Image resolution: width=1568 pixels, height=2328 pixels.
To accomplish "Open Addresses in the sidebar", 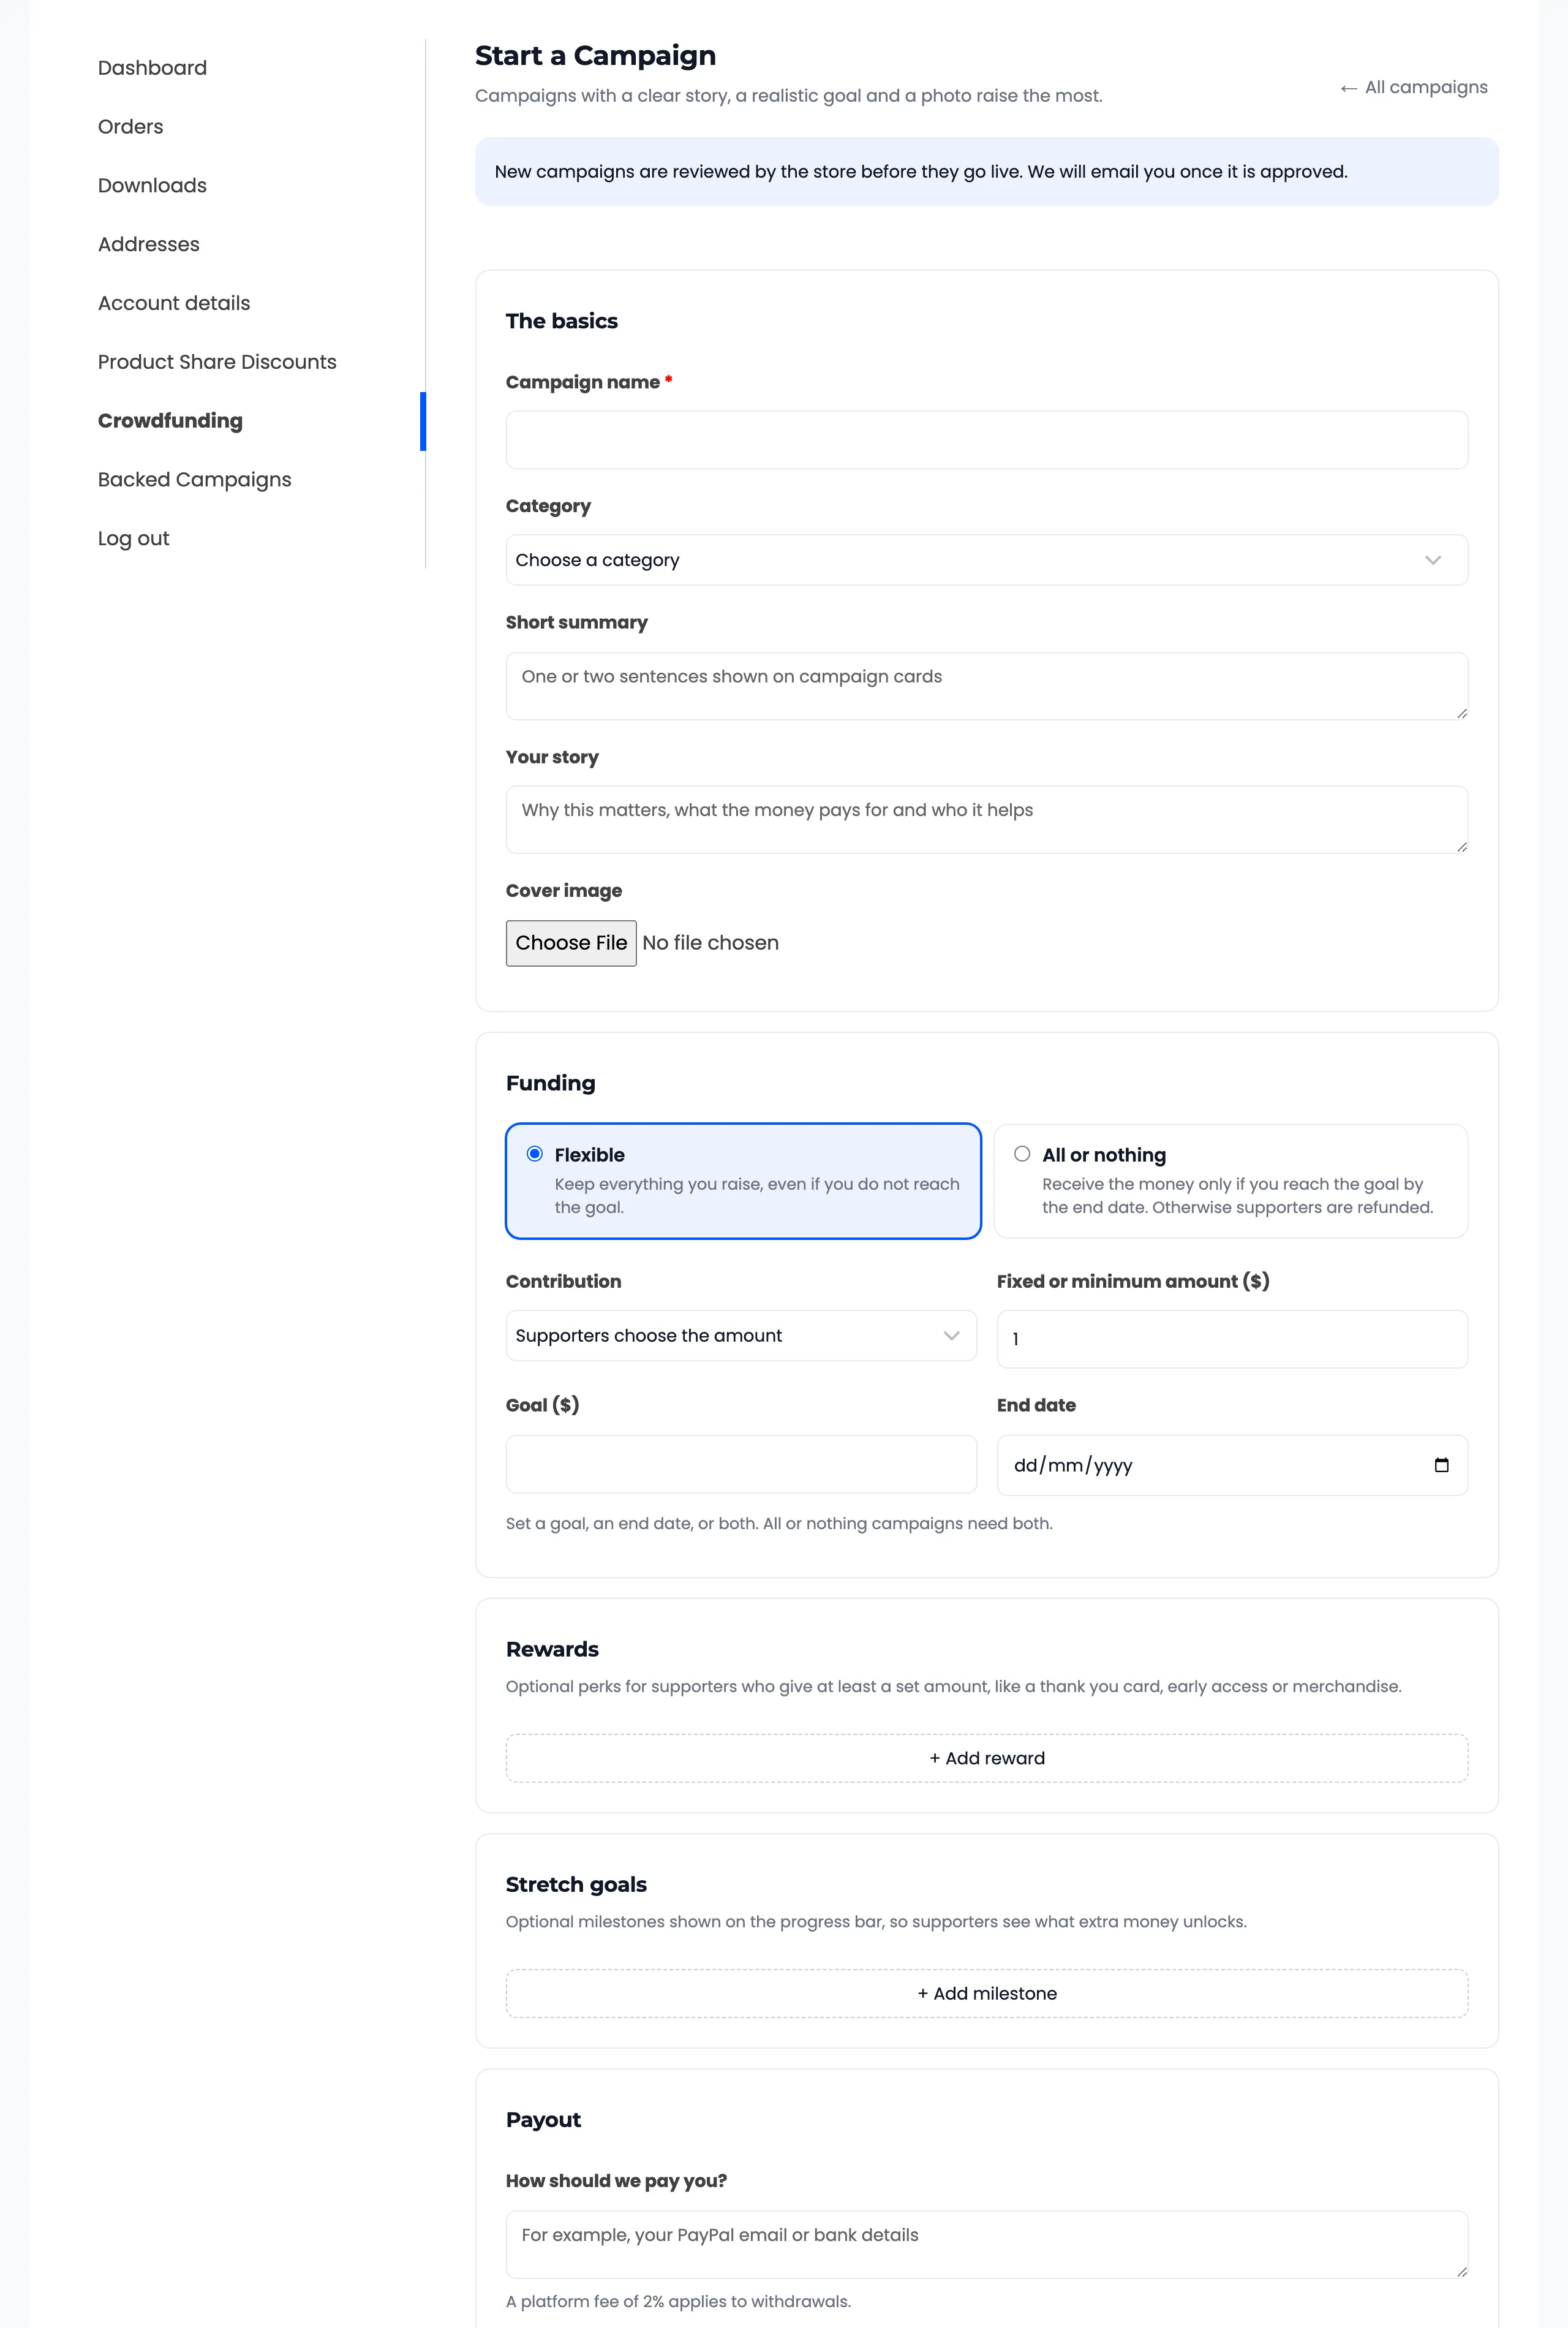I will [x=148, y=245].
